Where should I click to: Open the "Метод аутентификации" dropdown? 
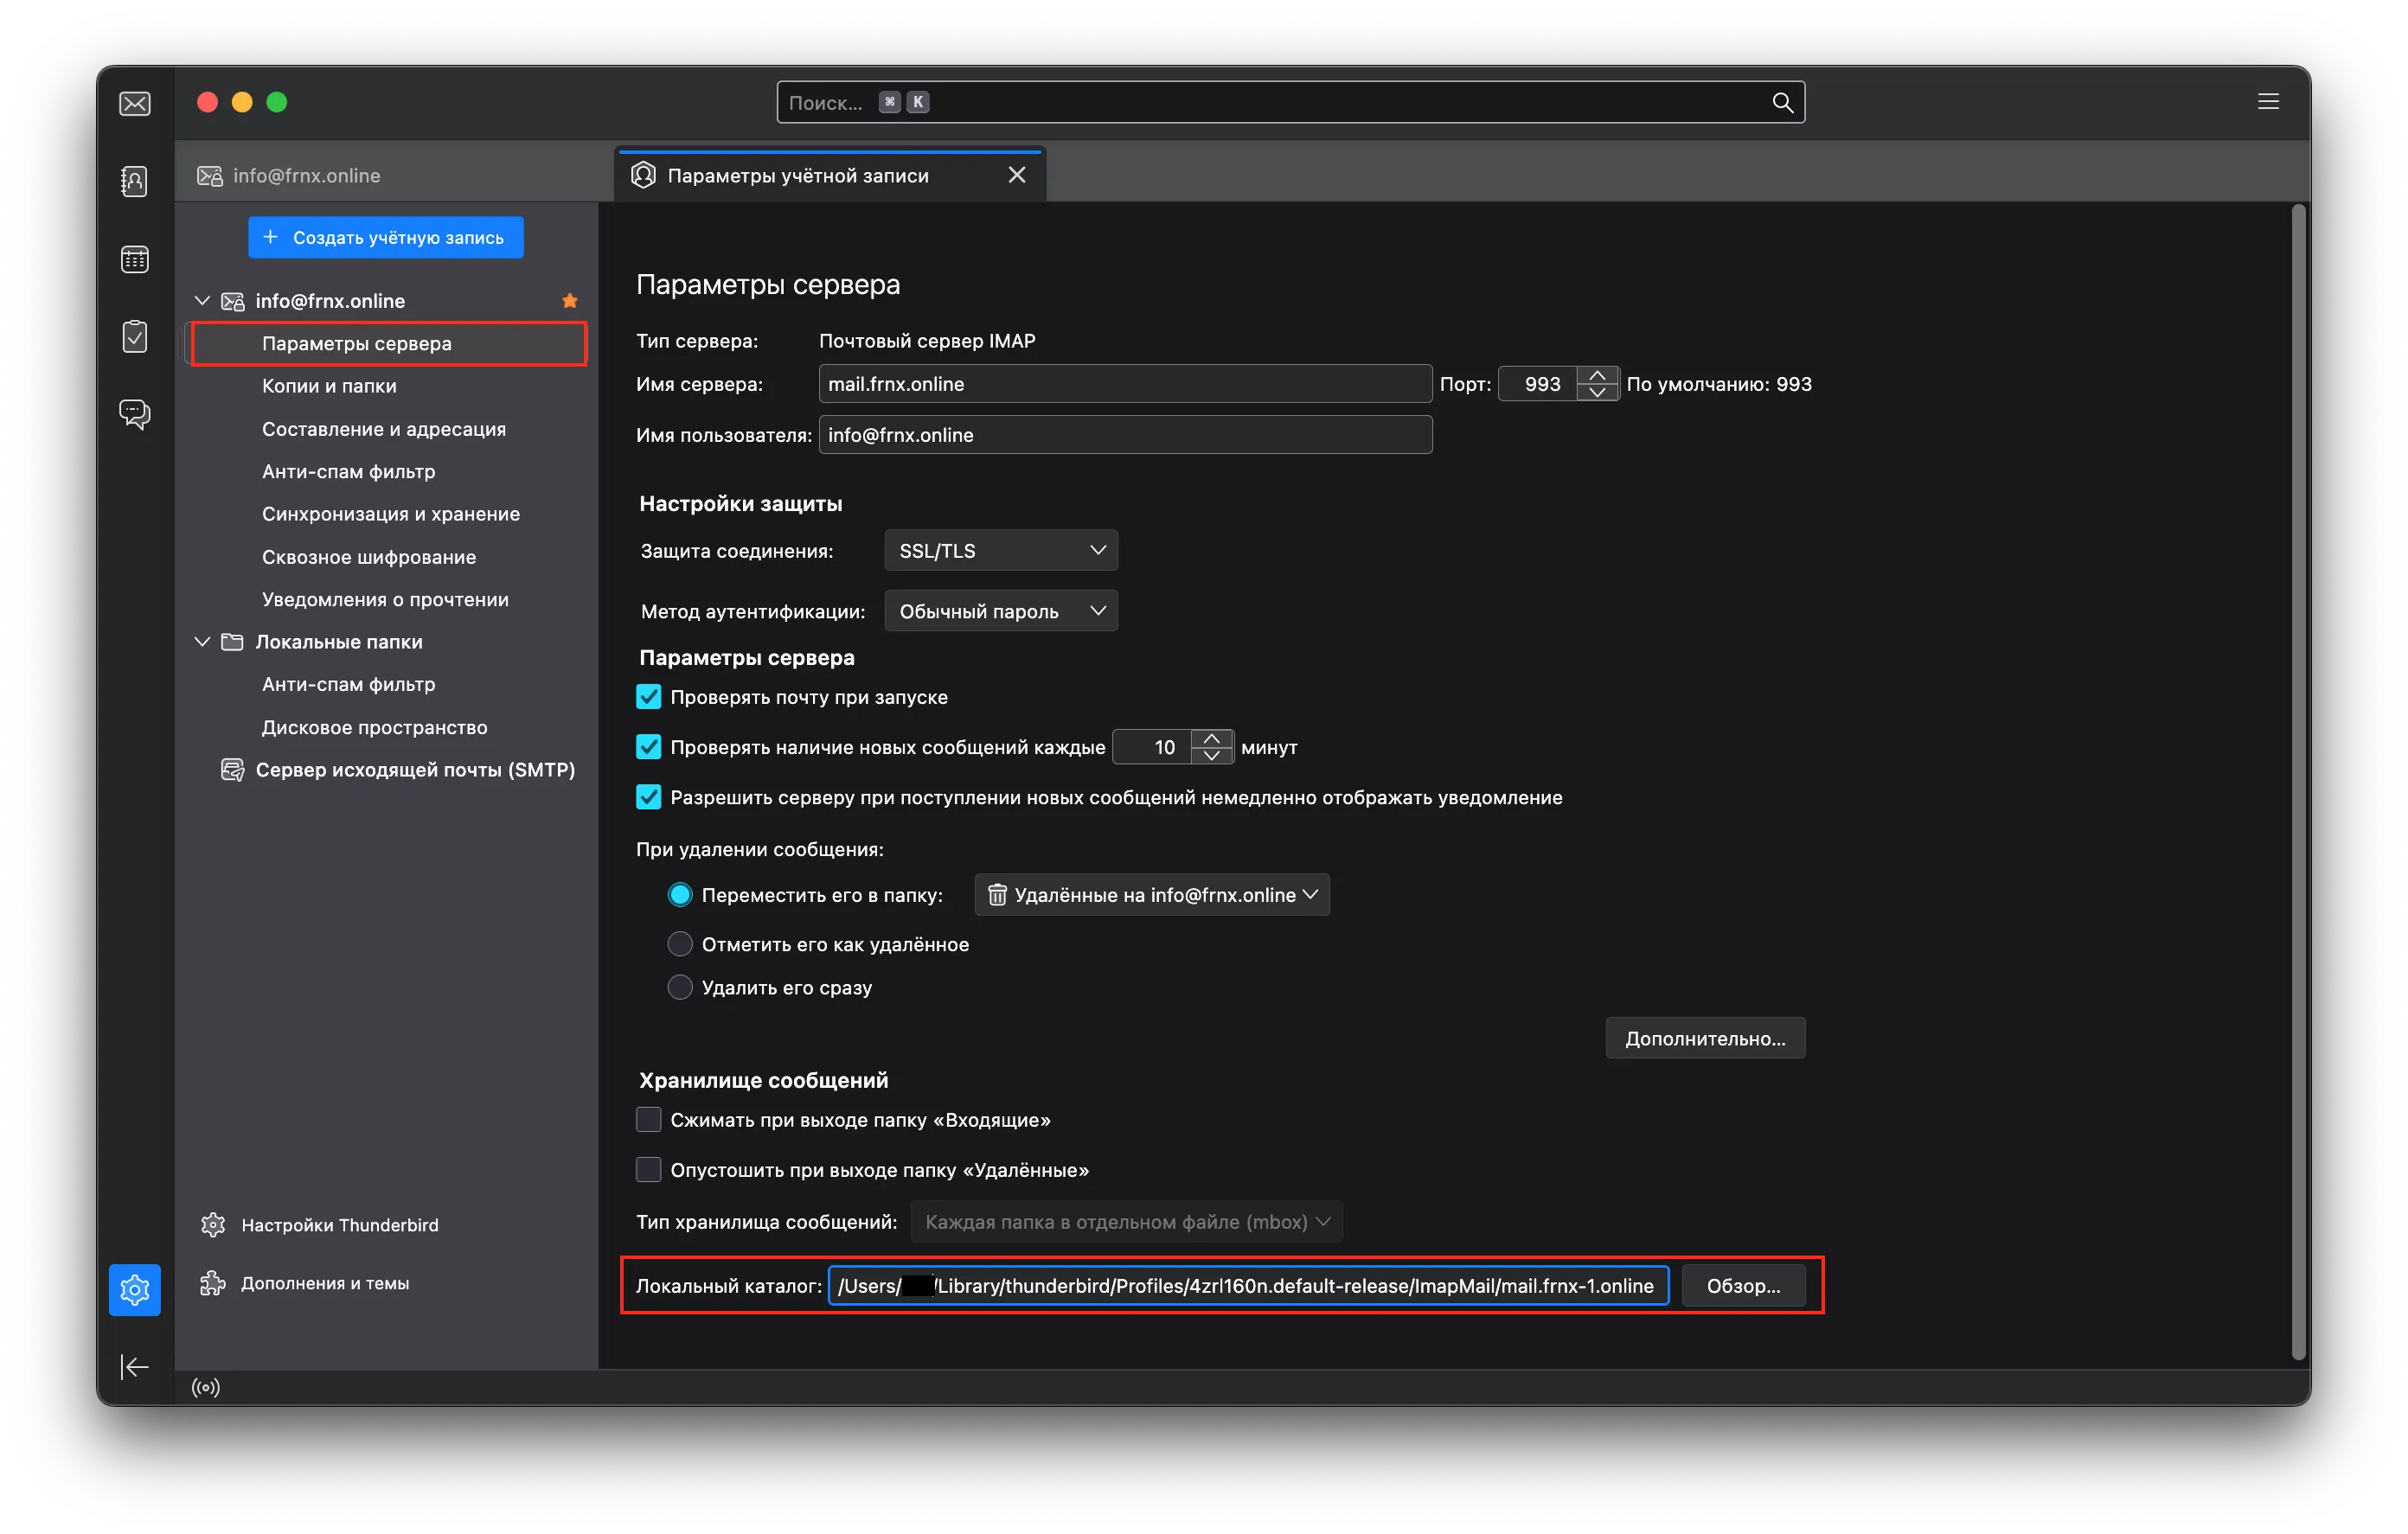(1001, 611)
